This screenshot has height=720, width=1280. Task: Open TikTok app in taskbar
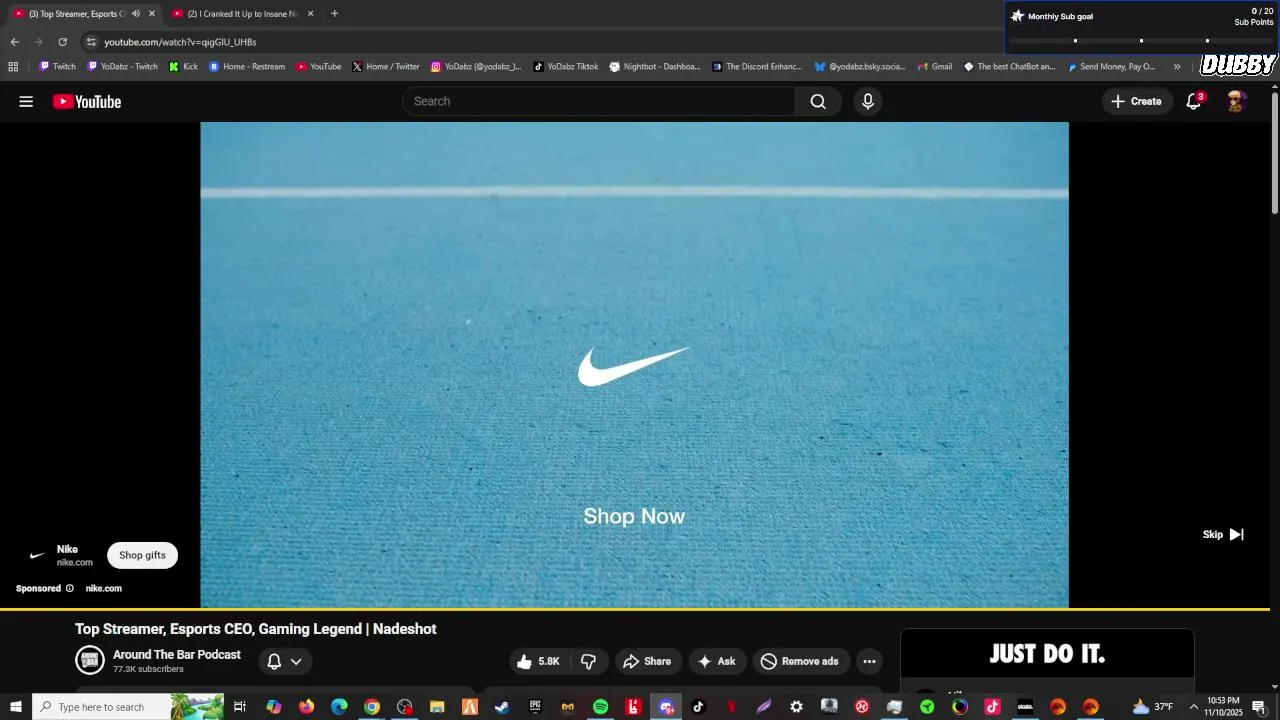(x=698, y=707)
